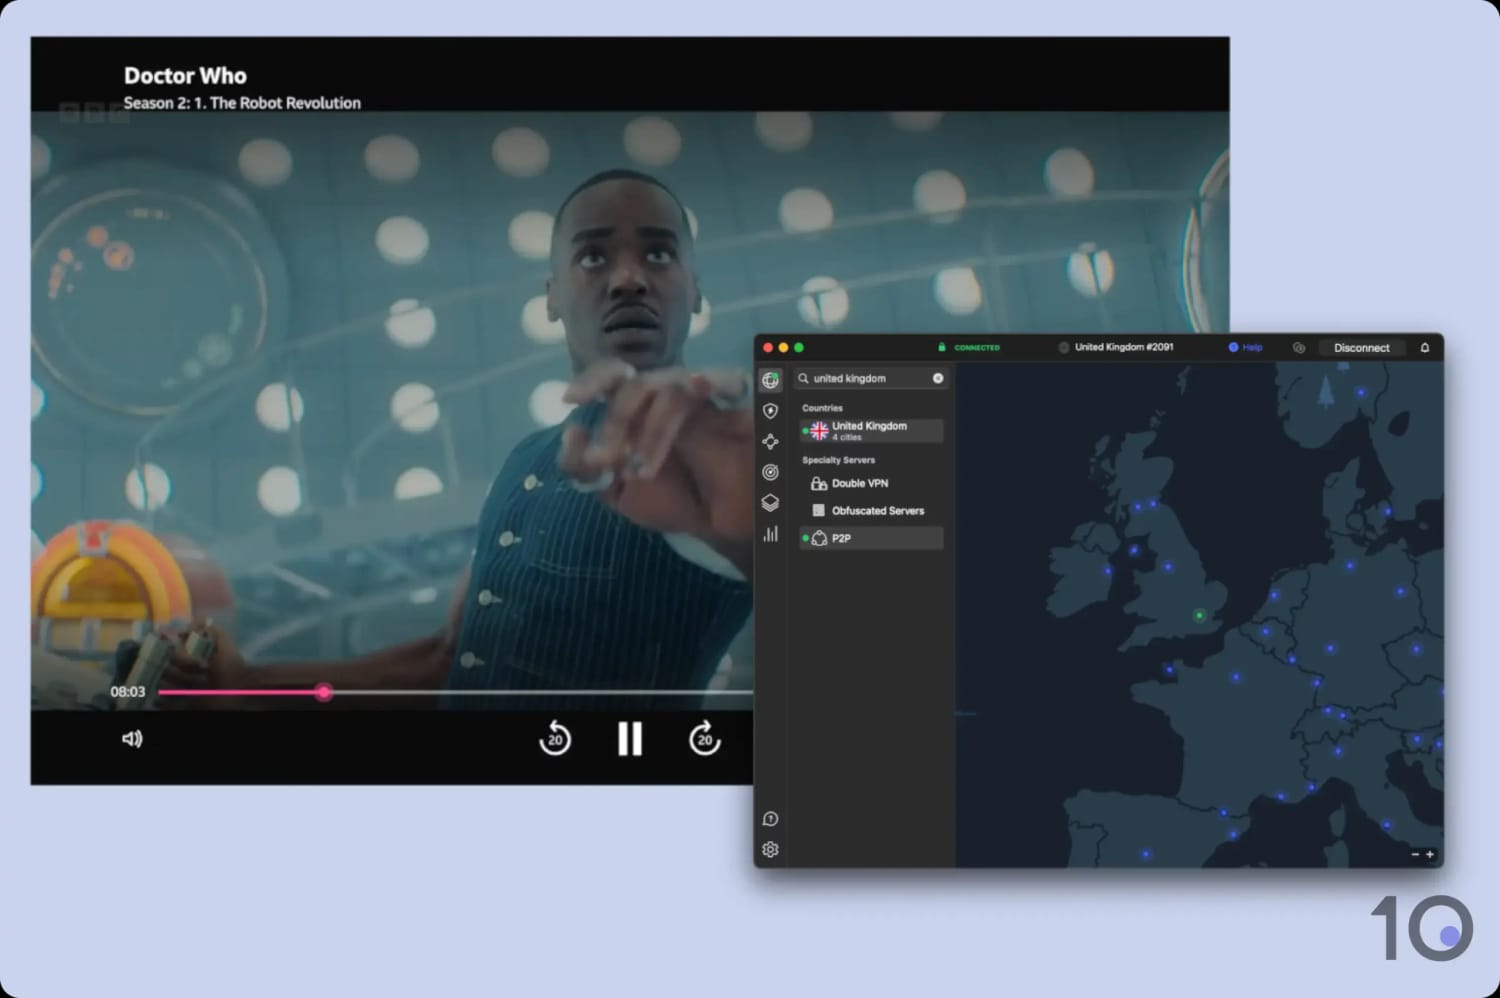
Task: Select United Kingdom in Countries list
Action: (x=871, y=430)
